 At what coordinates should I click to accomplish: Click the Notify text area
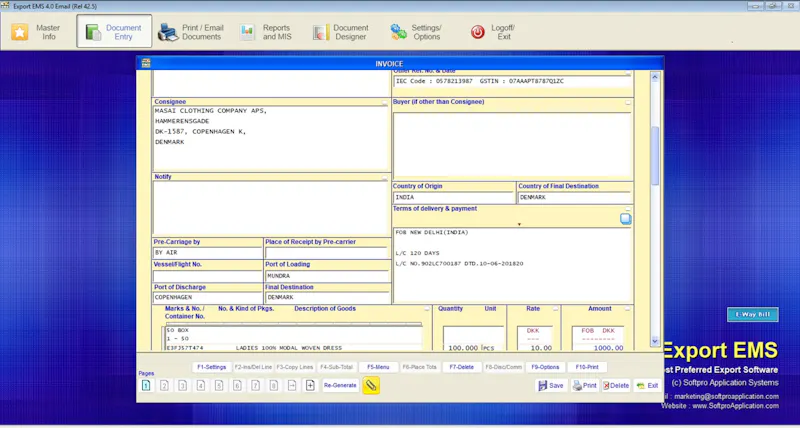271,208
